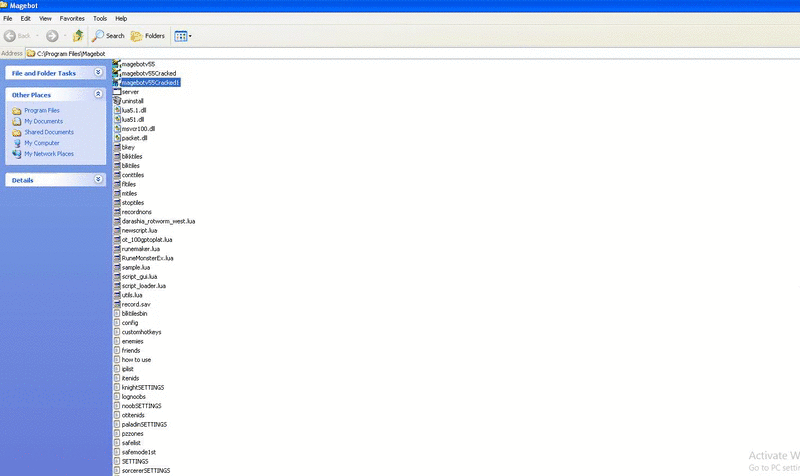This screenshot has height=476, width=800.
Task: Click the address bar path field
Action: 412,53
